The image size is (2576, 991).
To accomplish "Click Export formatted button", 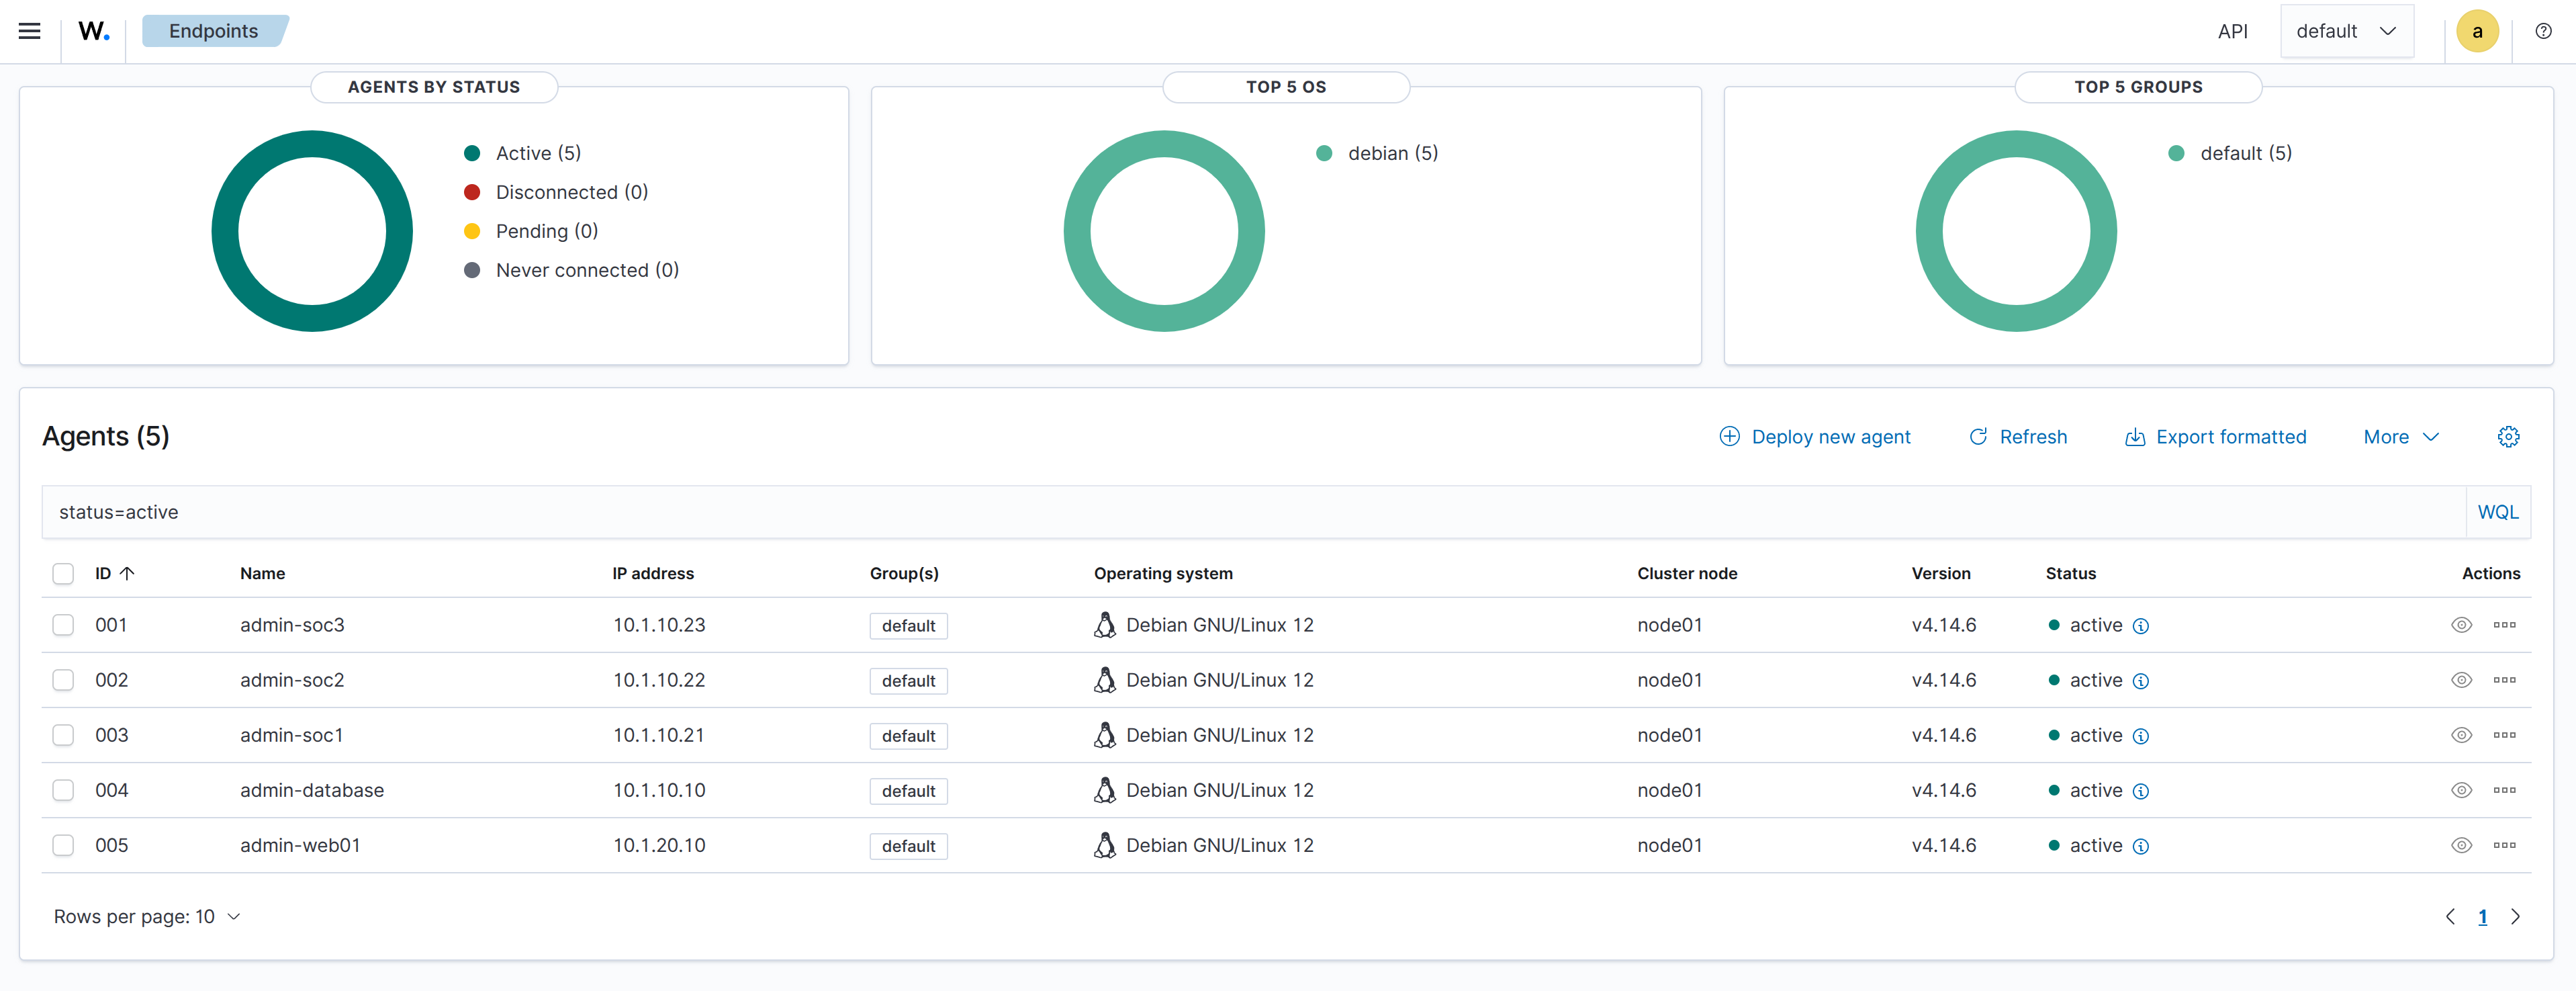I will point(2216,437).
